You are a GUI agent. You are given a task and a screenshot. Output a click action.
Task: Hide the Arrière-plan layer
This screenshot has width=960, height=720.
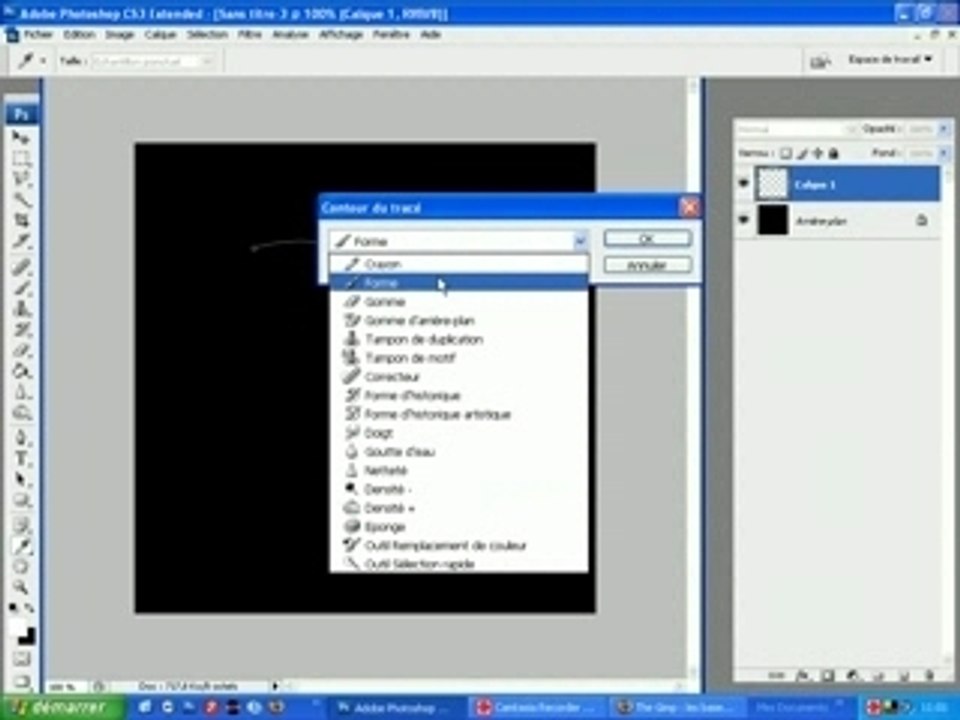(x=743, y=219)
